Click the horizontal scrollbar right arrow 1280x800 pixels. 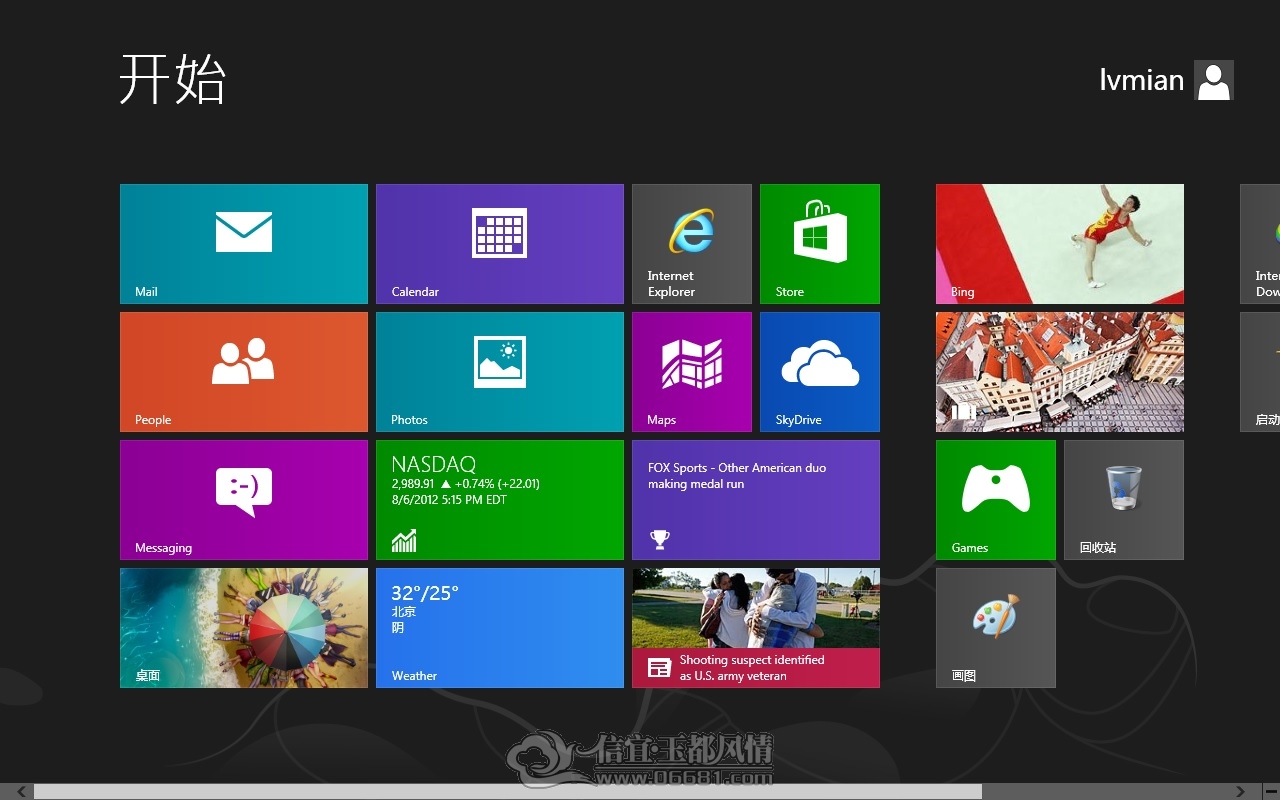click(x=1241, y=792)
